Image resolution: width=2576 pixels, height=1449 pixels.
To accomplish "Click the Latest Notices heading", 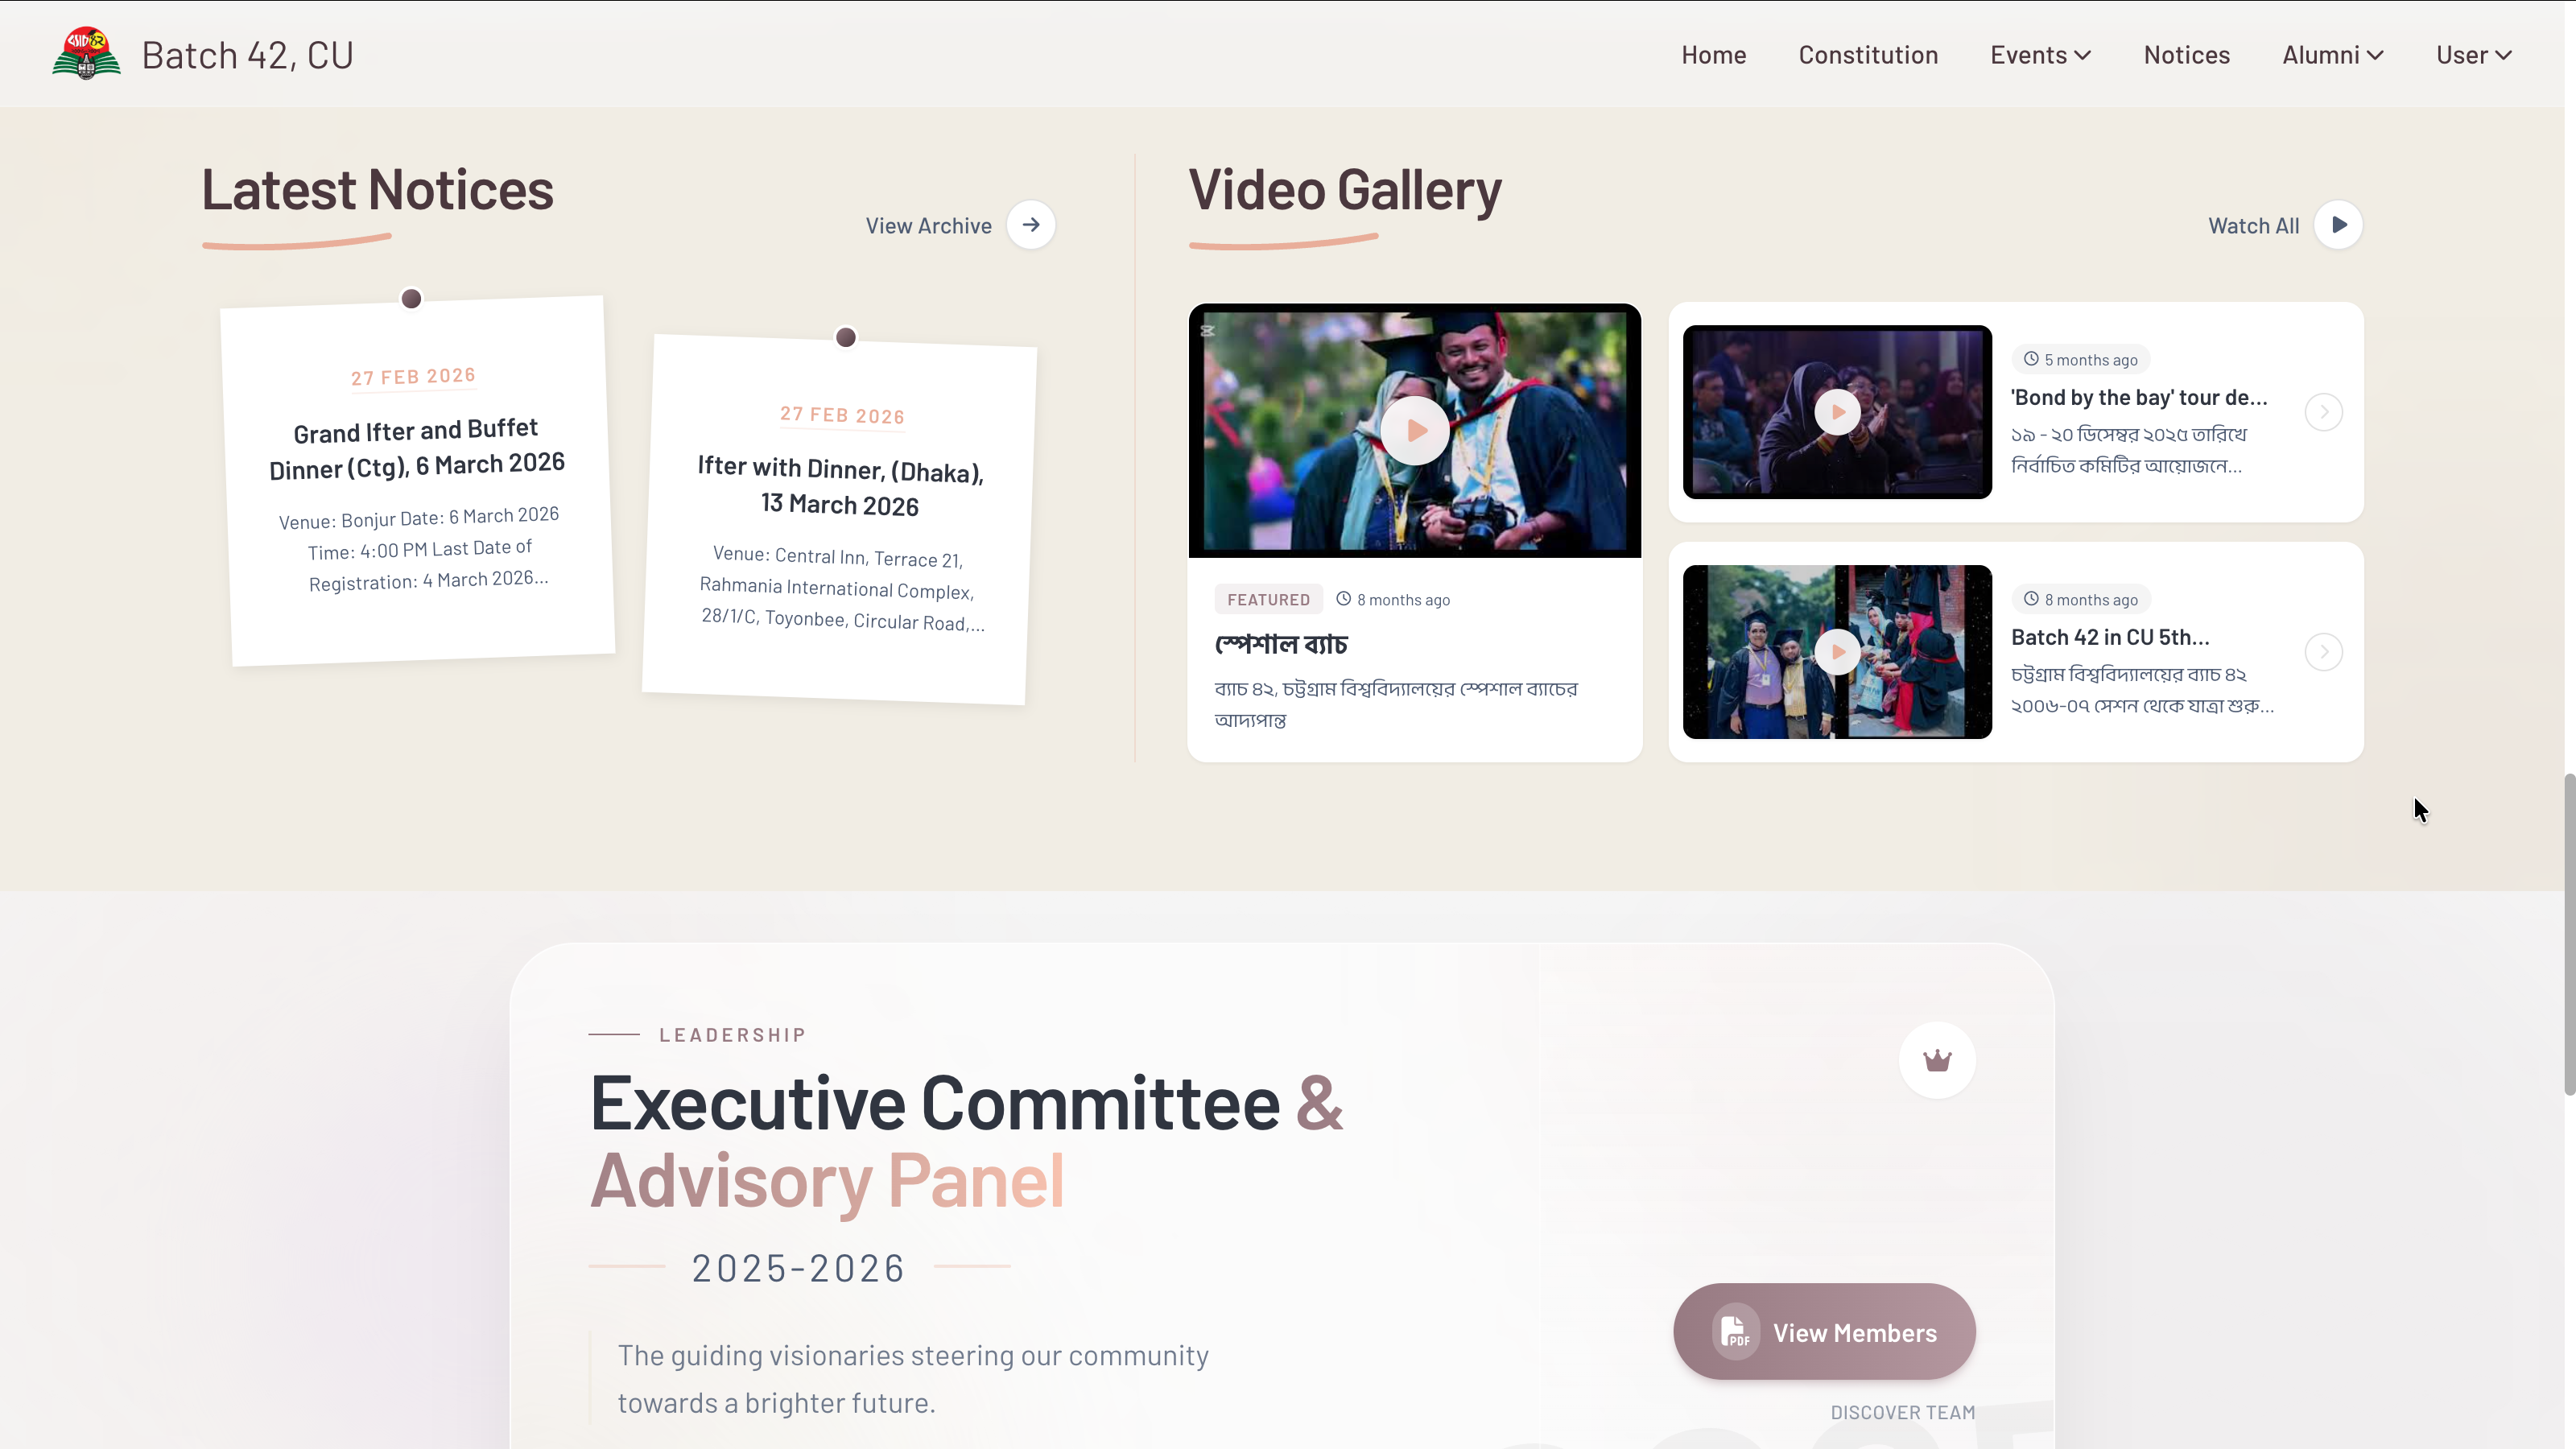I will [x=377, y=189].
